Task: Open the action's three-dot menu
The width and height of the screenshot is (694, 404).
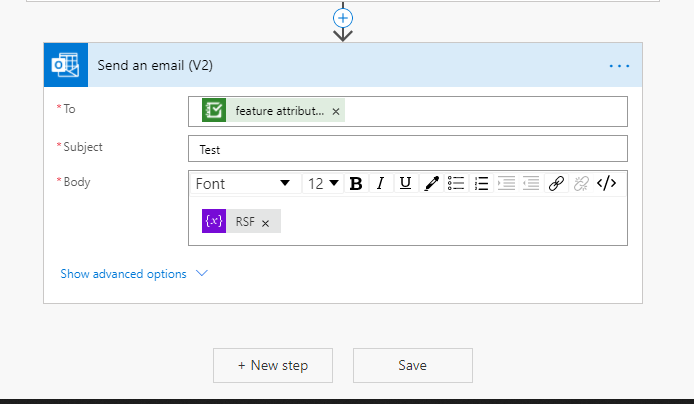Action: click(619, 66)
